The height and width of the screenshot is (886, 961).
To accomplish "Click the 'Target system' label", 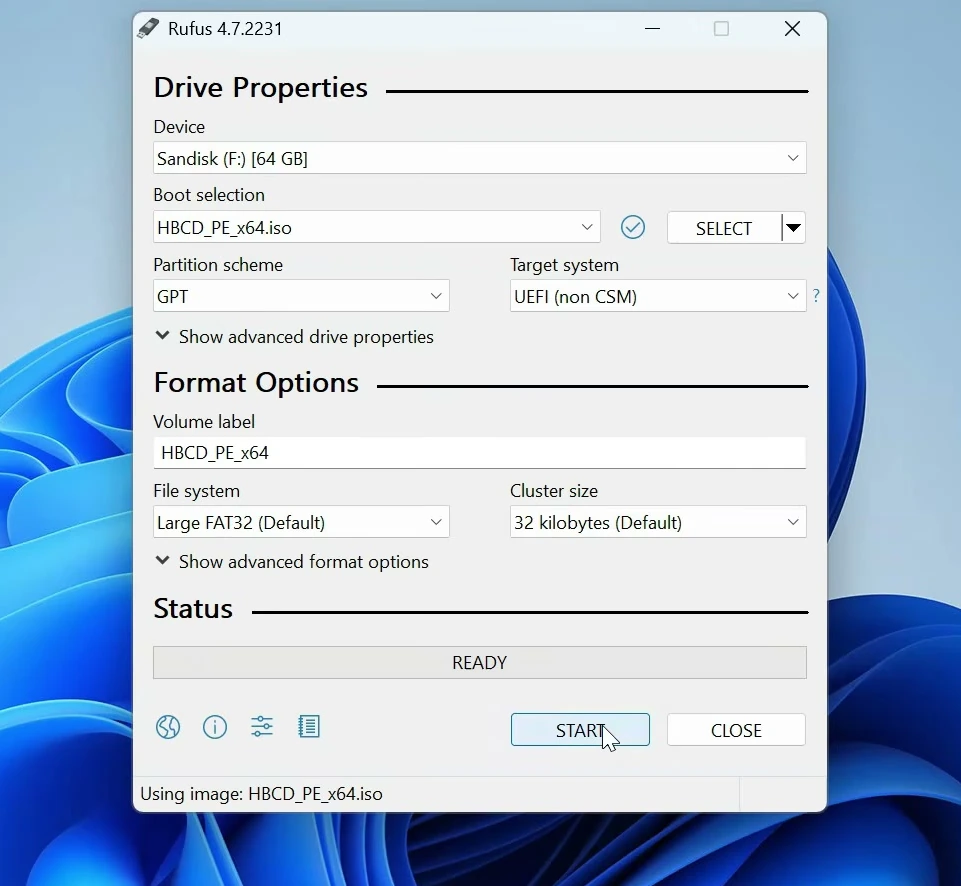I will [x=564, y=265].
